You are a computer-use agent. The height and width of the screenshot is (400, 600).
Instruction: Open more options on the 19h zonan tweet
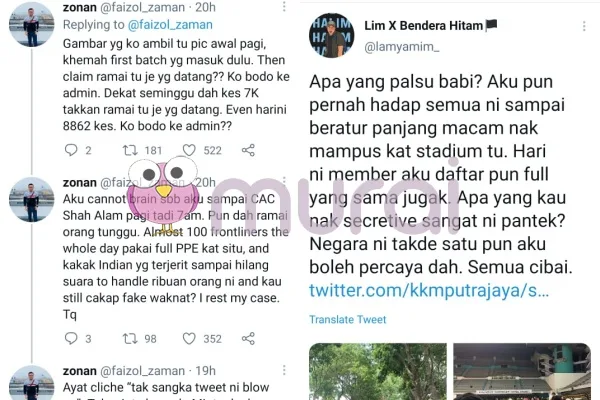pyautogui.click(x=284, y=370)
